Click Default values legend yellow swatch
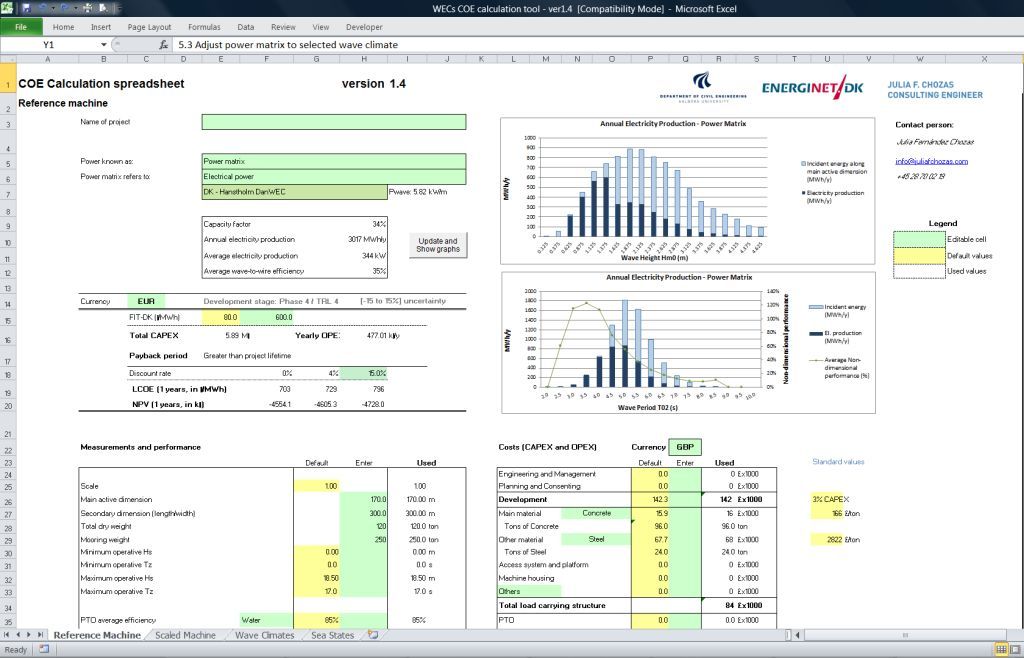 tap(919, 255)
